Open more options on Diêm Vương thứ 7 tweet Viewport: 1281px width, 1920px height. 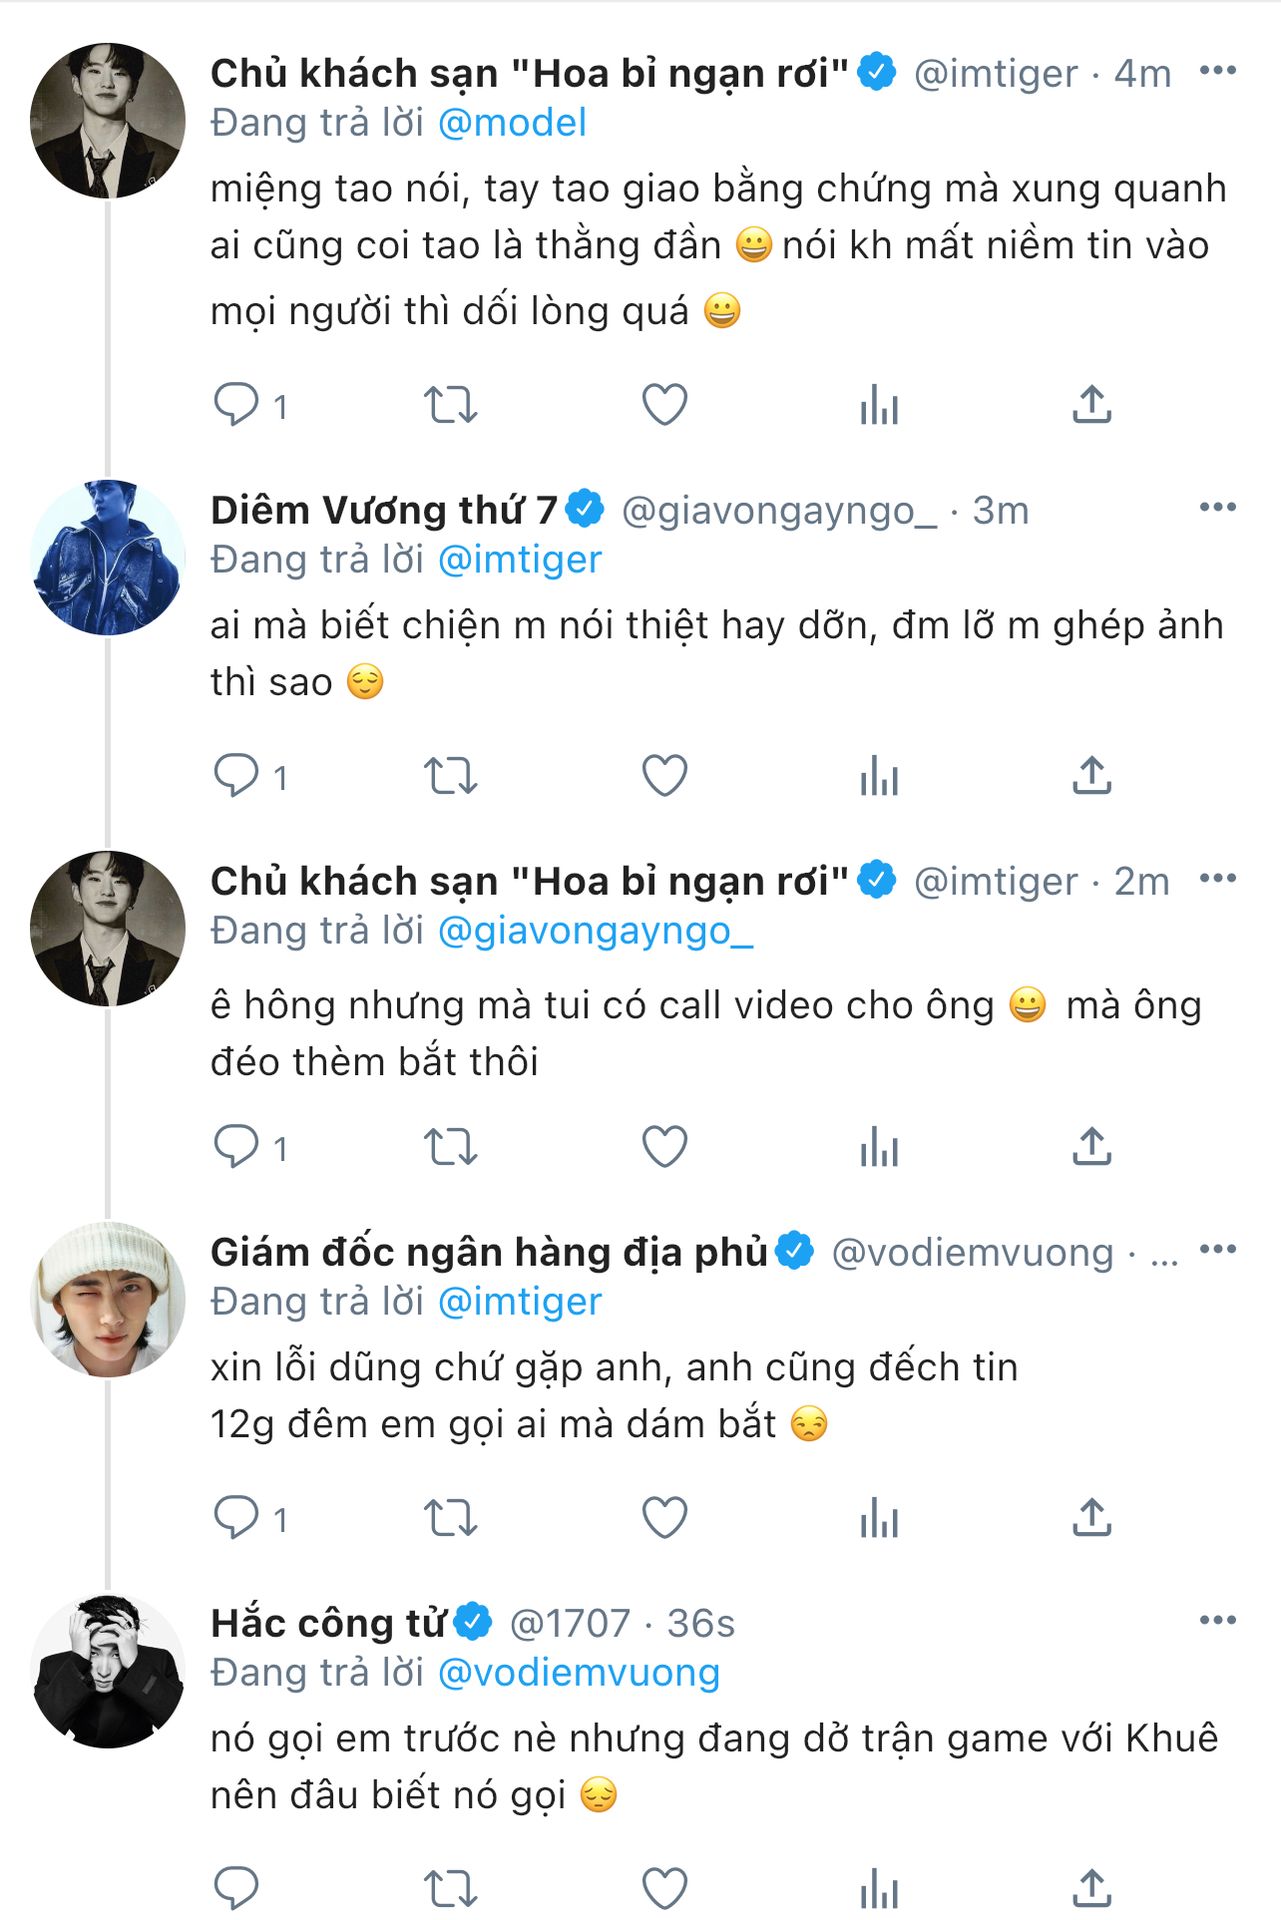(1217, 507)
